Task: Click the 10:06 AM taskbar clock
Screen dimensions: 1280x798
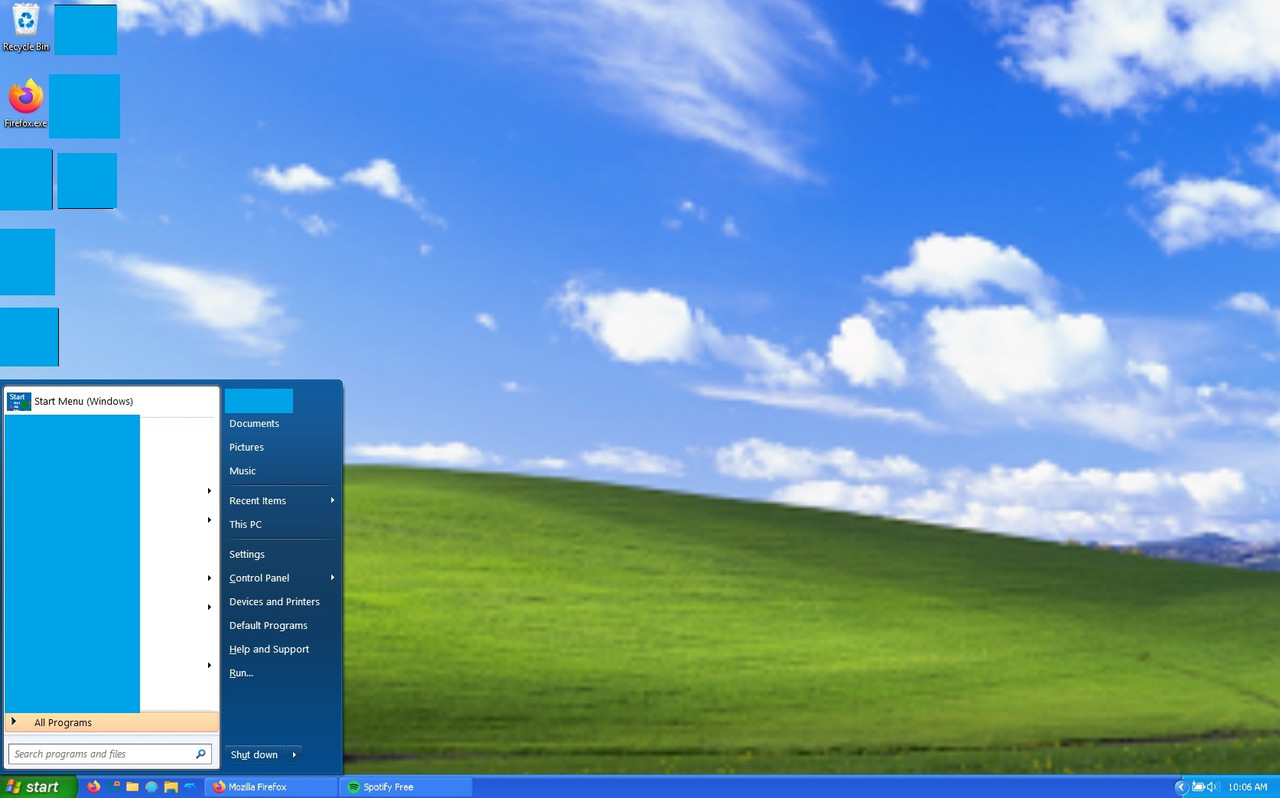Action: (1247, 787)
